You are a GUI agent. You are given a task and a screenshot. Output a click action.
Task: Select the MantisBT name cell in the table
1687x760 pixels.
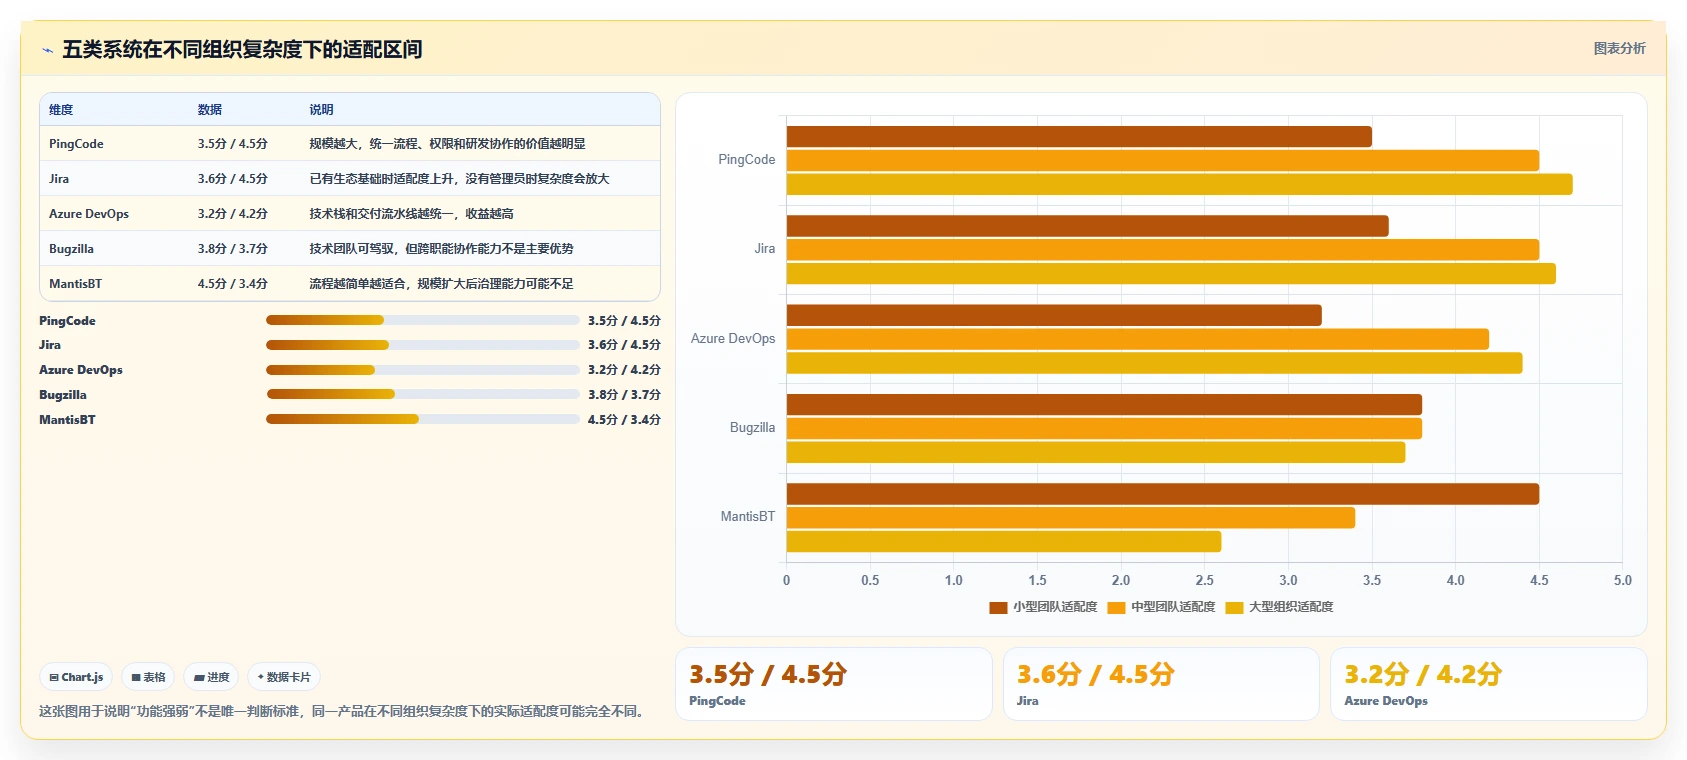click(75, 284)
